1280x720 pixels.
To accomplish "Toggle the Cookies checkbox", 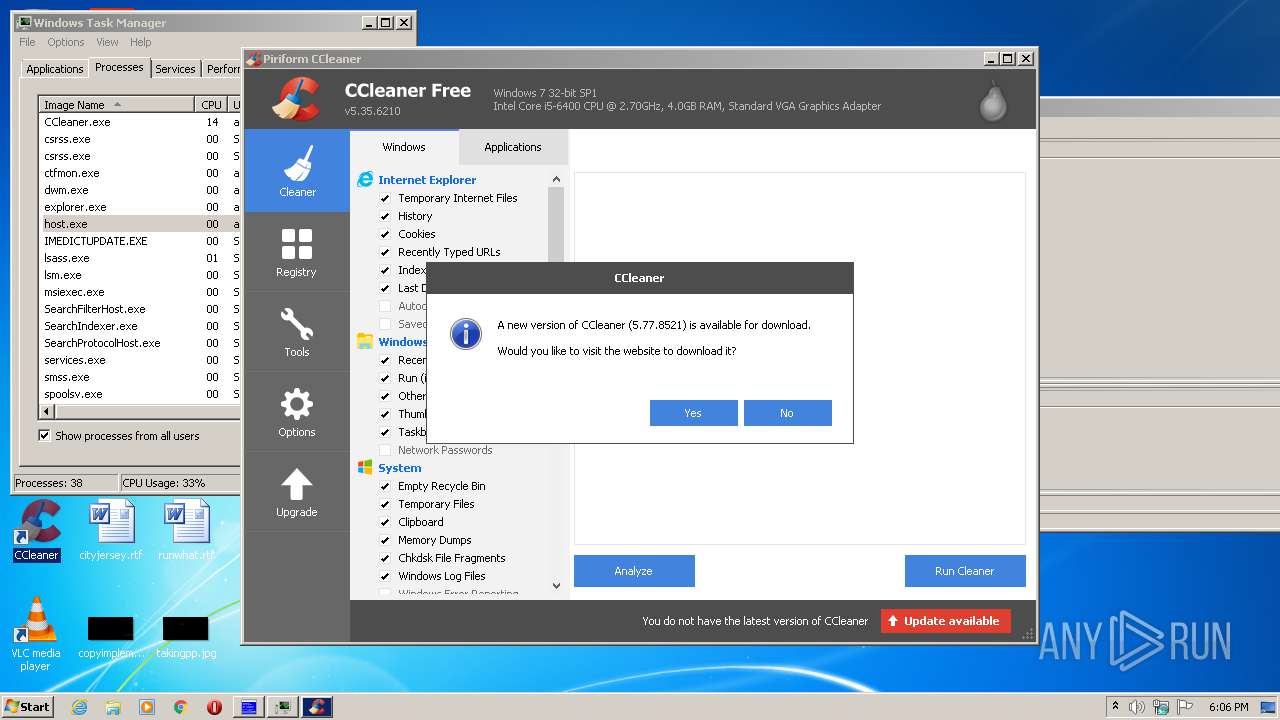I will pyautogui.click(x=385, y=234).
